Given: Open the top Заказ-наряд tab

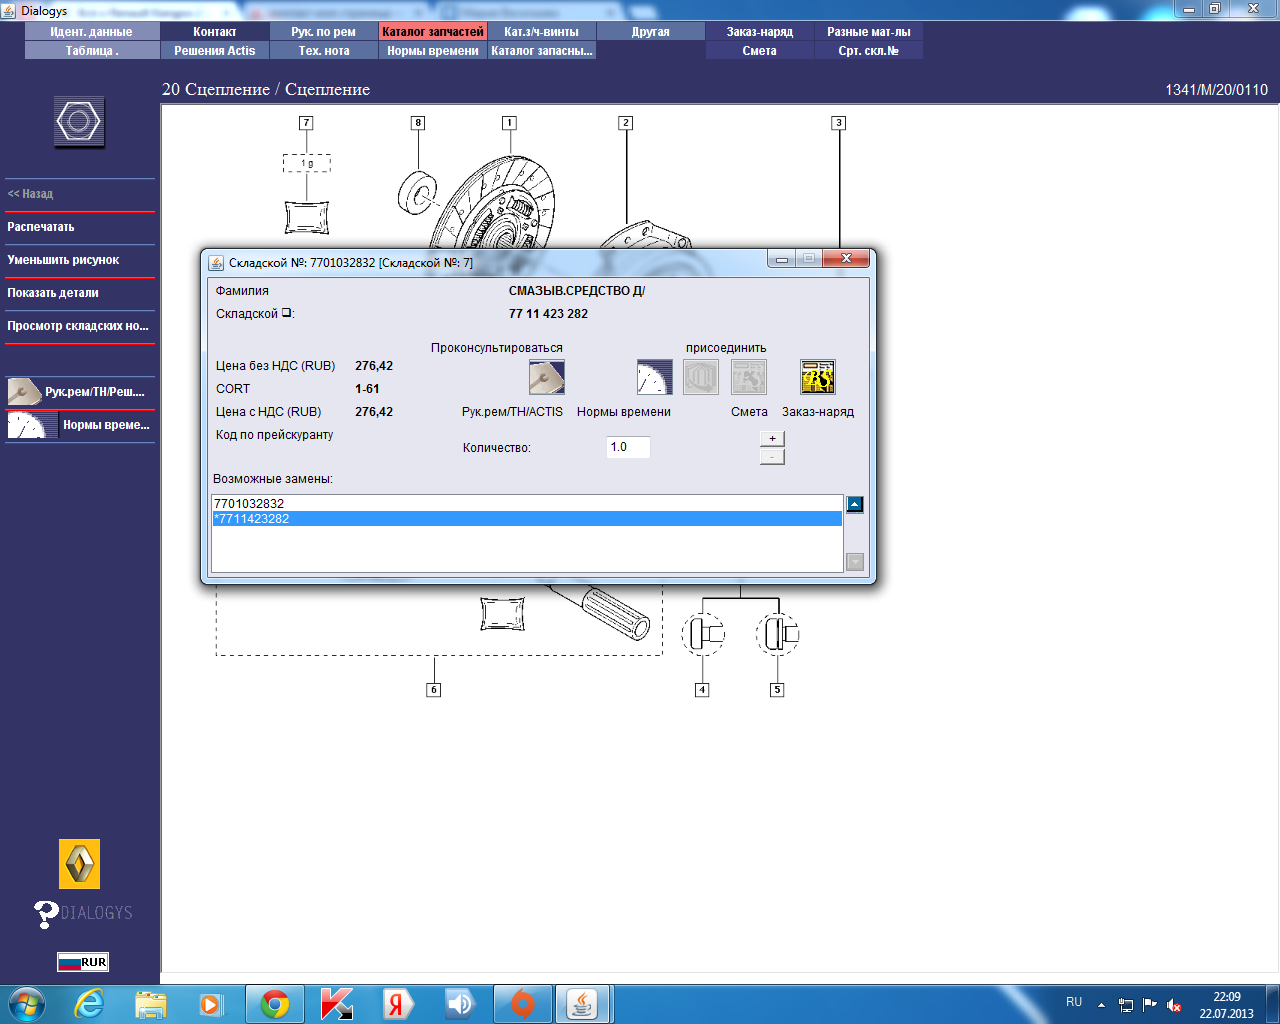Looking at the screenshot, I should (760, 32).
